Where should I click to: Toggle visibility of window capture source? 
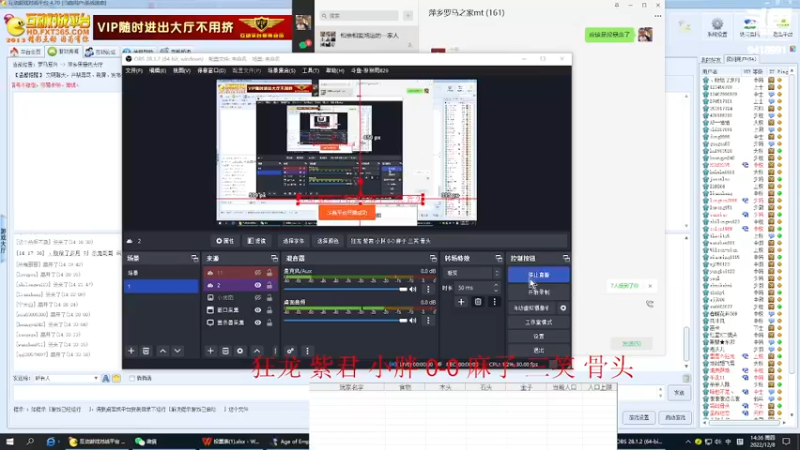(258, 310)
